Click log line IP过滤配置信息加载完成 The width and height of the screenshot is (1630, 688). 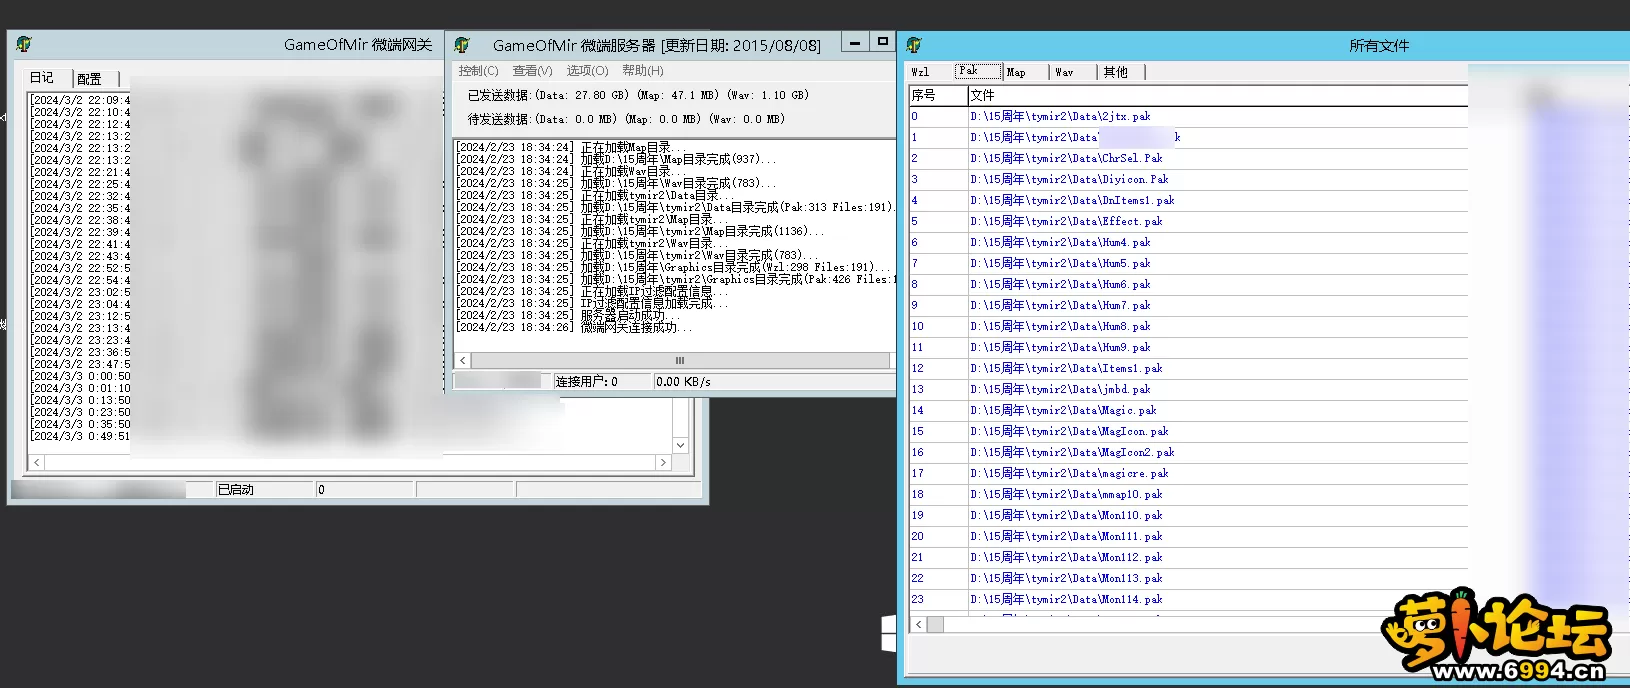592,303
